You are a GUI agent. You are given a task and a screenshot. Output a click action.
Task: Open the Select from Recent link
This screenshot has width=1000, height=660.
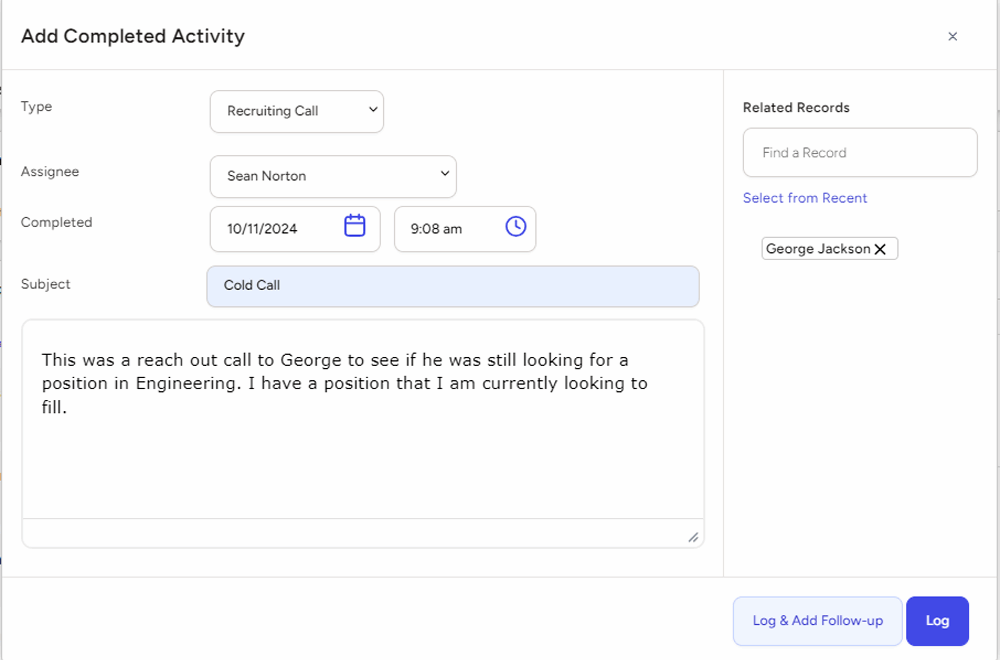[805, 198]
